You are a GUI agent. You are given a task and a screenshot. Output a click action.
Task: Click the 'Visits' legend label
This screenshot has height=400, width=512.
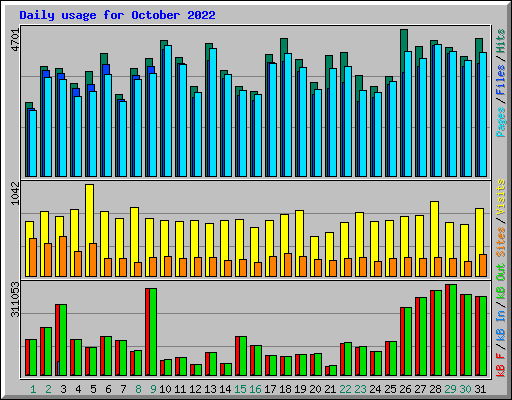click(501, 197)
